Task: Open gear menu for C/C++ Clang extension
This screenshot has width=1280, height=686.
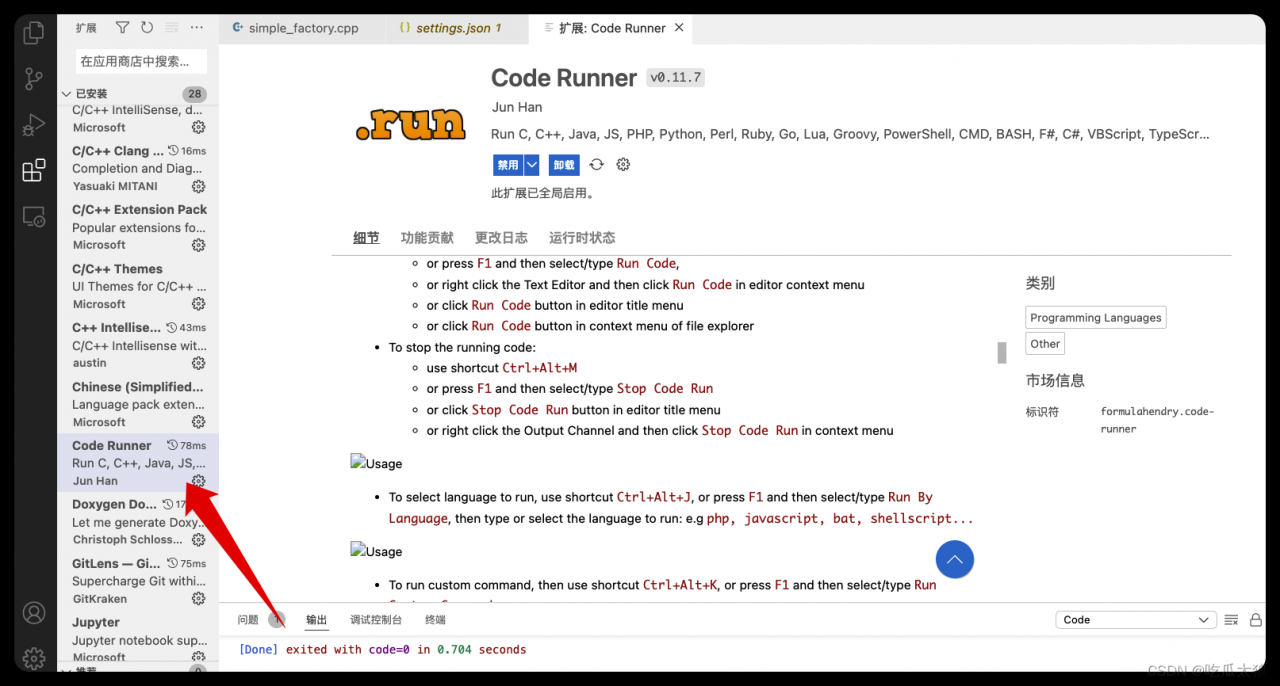Action: point(198,186)
